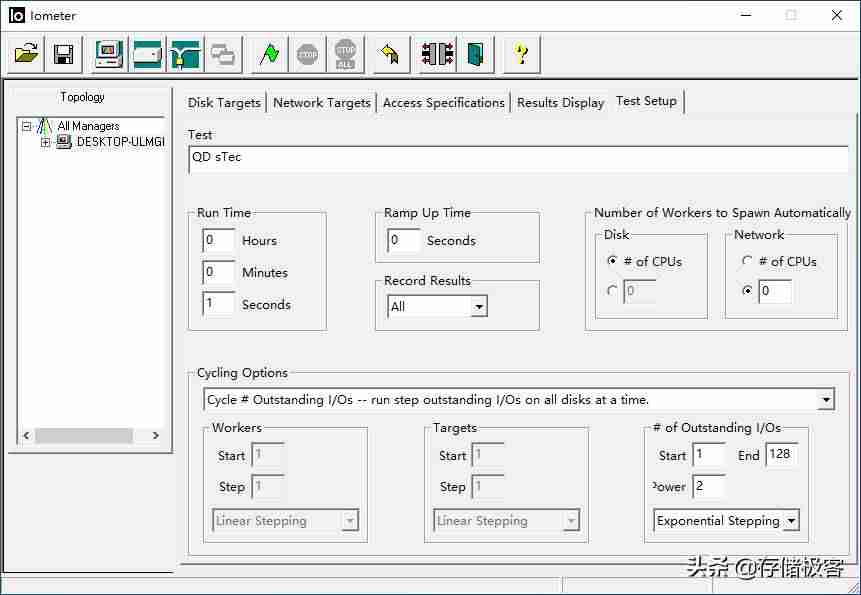861x595 pixels.
Task: Click the duplicate worker icon
Action: [223, 54]
